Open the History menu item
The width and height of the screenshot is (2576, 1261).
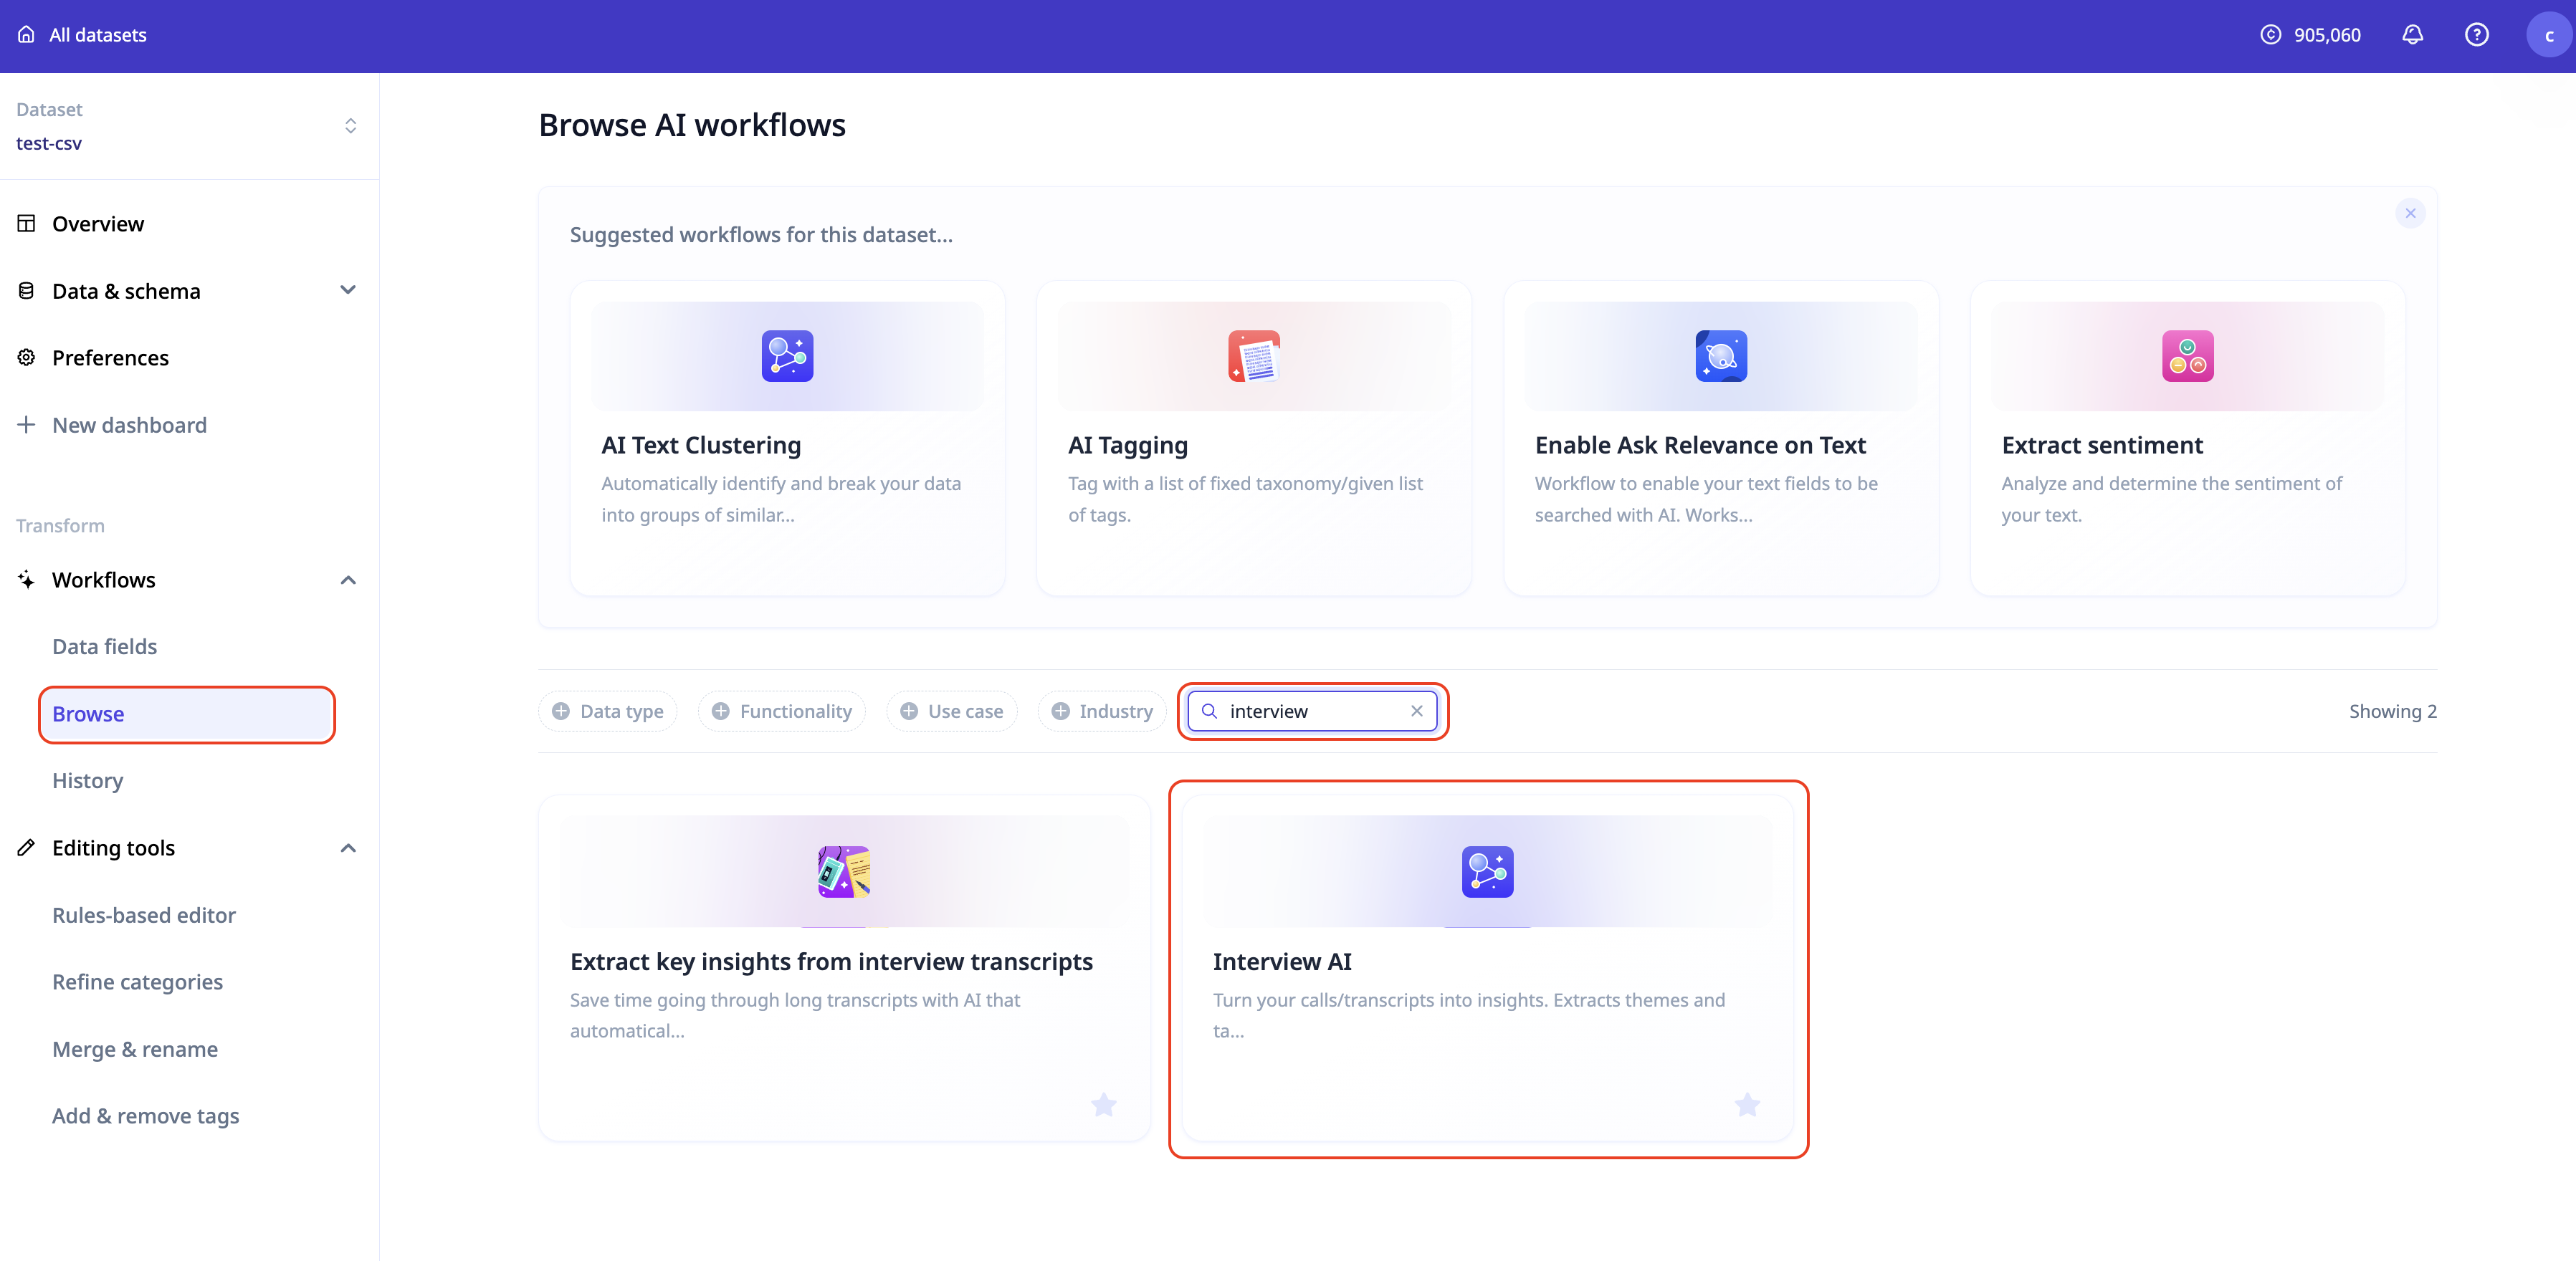coord(88,780)
